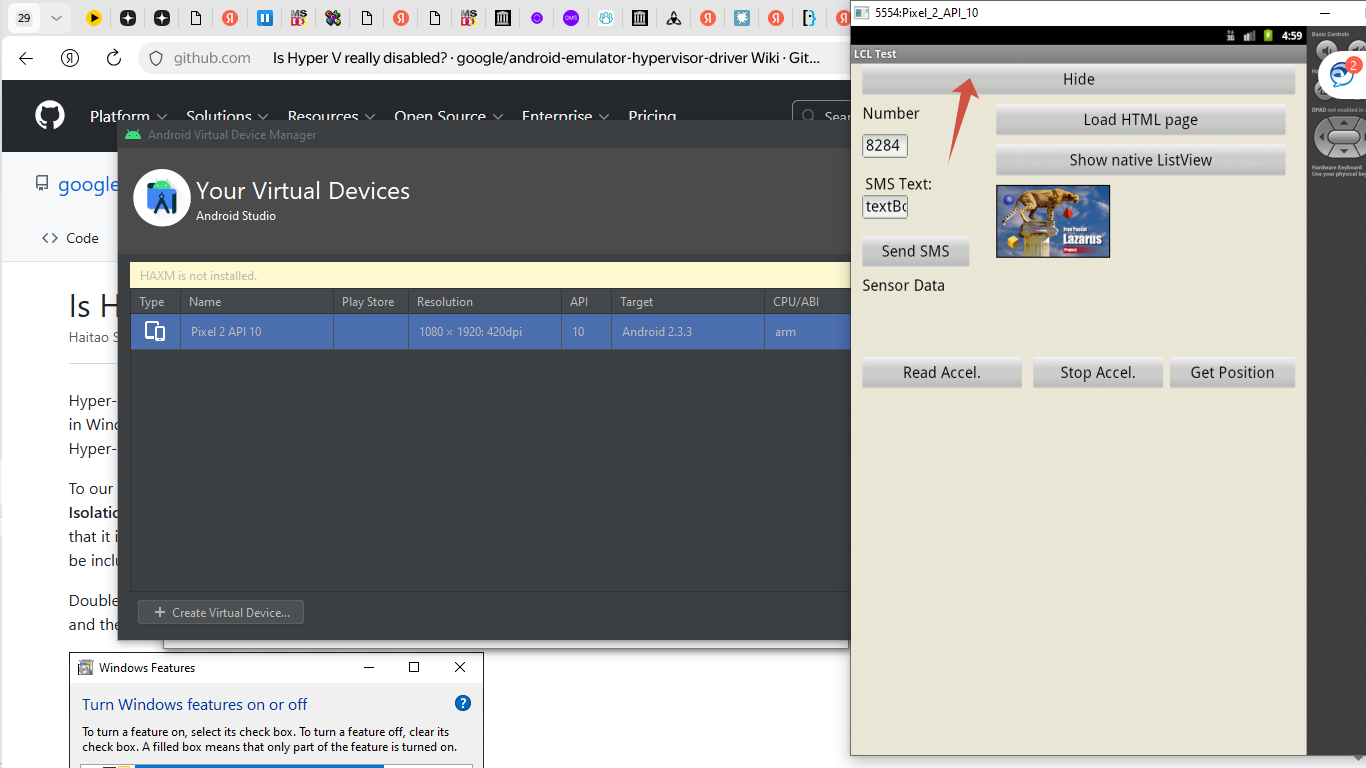Click Create Virtual Device button
Image resolution: width=1366 pixels, height=768 pixels.
click(x=221, y=612)
